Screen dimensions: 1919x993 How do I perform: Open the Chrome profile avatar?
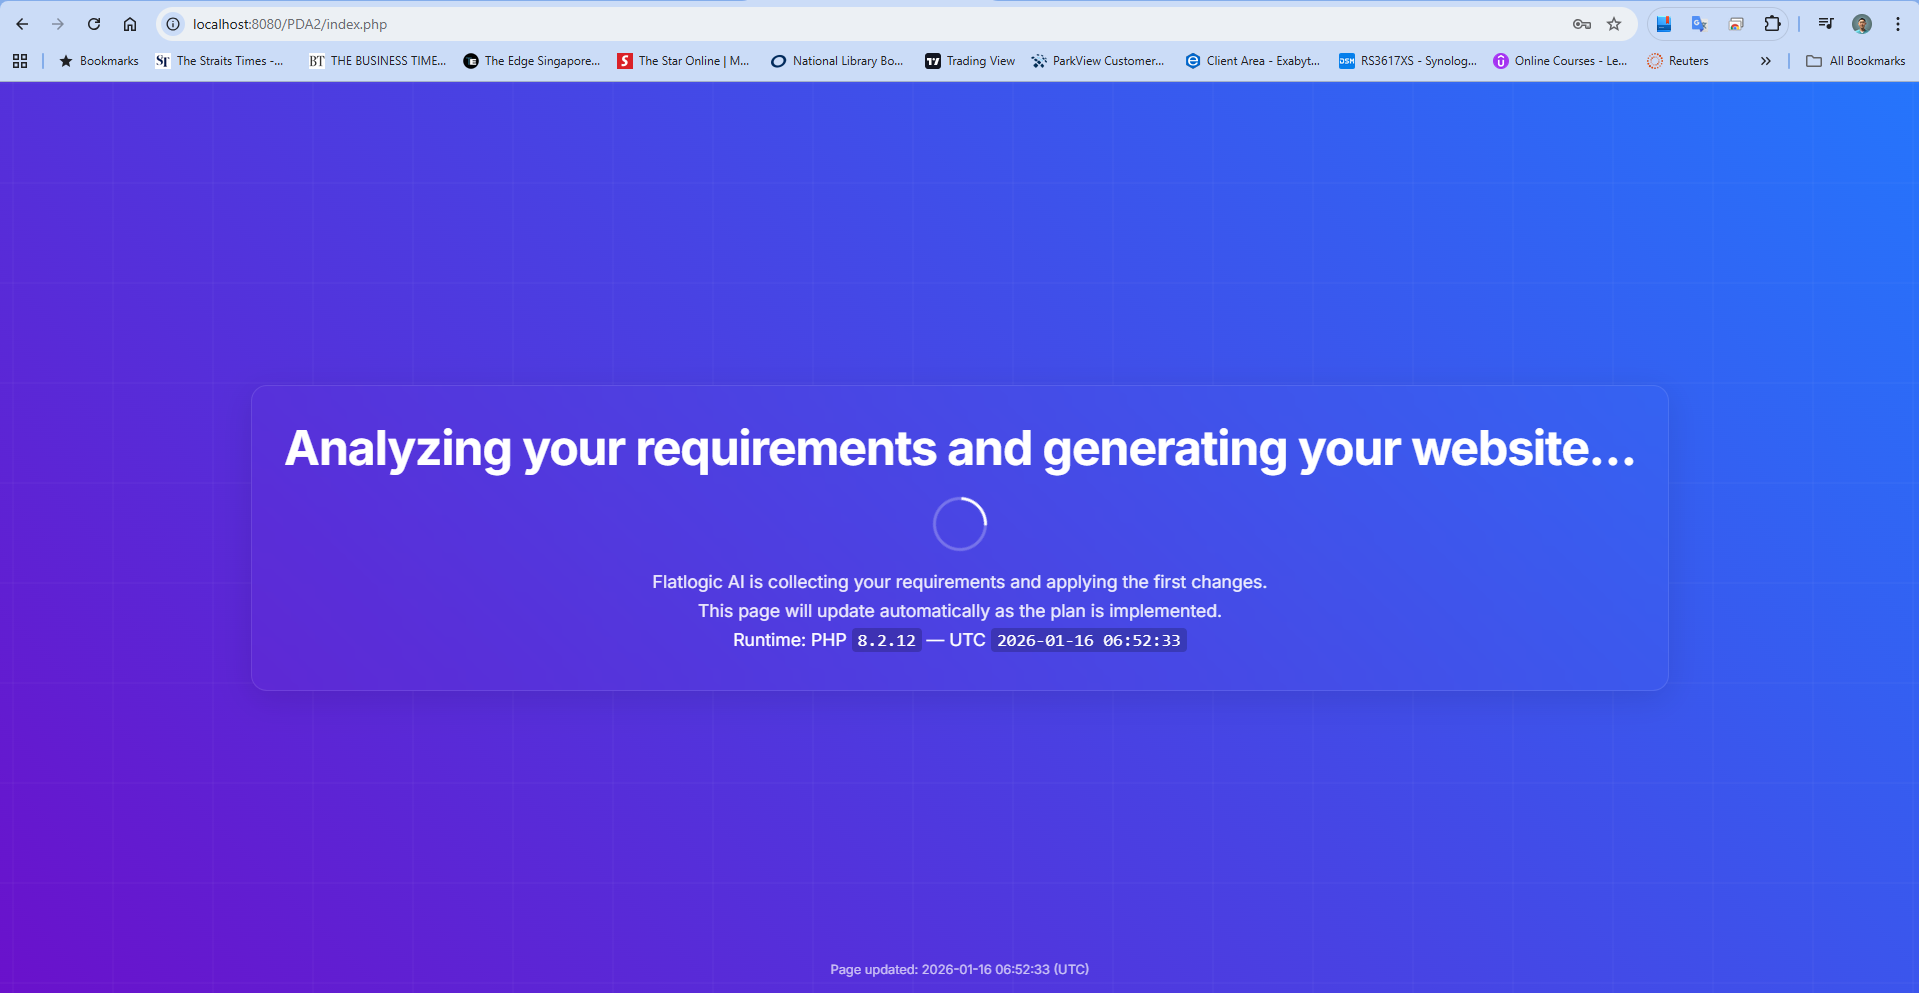[x=1862, y=24]
